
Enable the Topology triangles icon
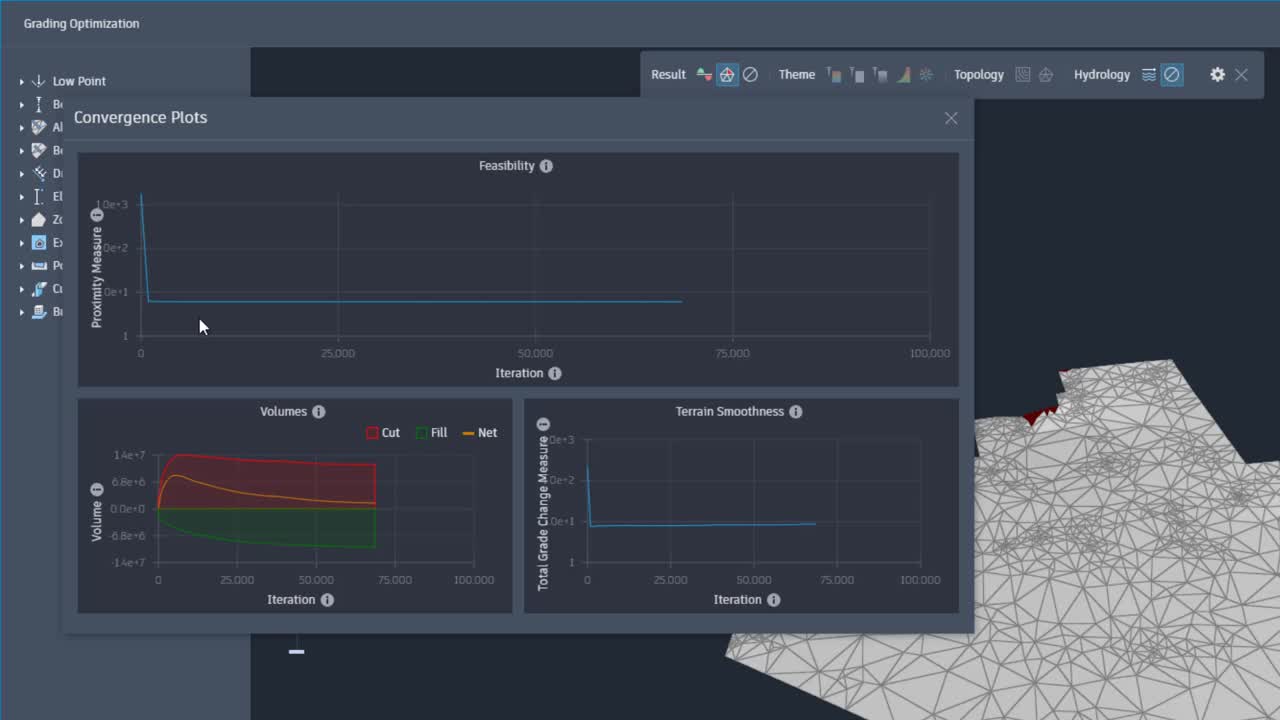click(x=1045, y=75)
